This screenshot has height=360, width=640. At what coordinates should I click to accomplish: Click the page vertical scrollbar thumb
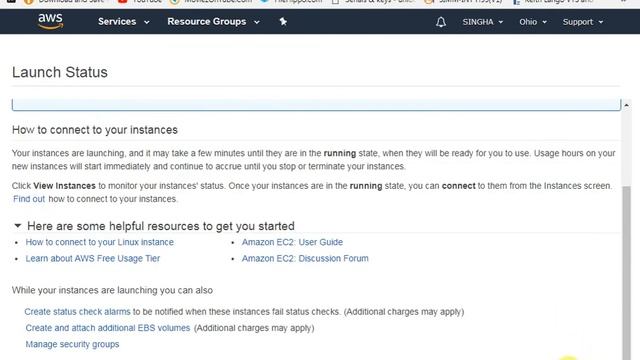pos(627,273)
